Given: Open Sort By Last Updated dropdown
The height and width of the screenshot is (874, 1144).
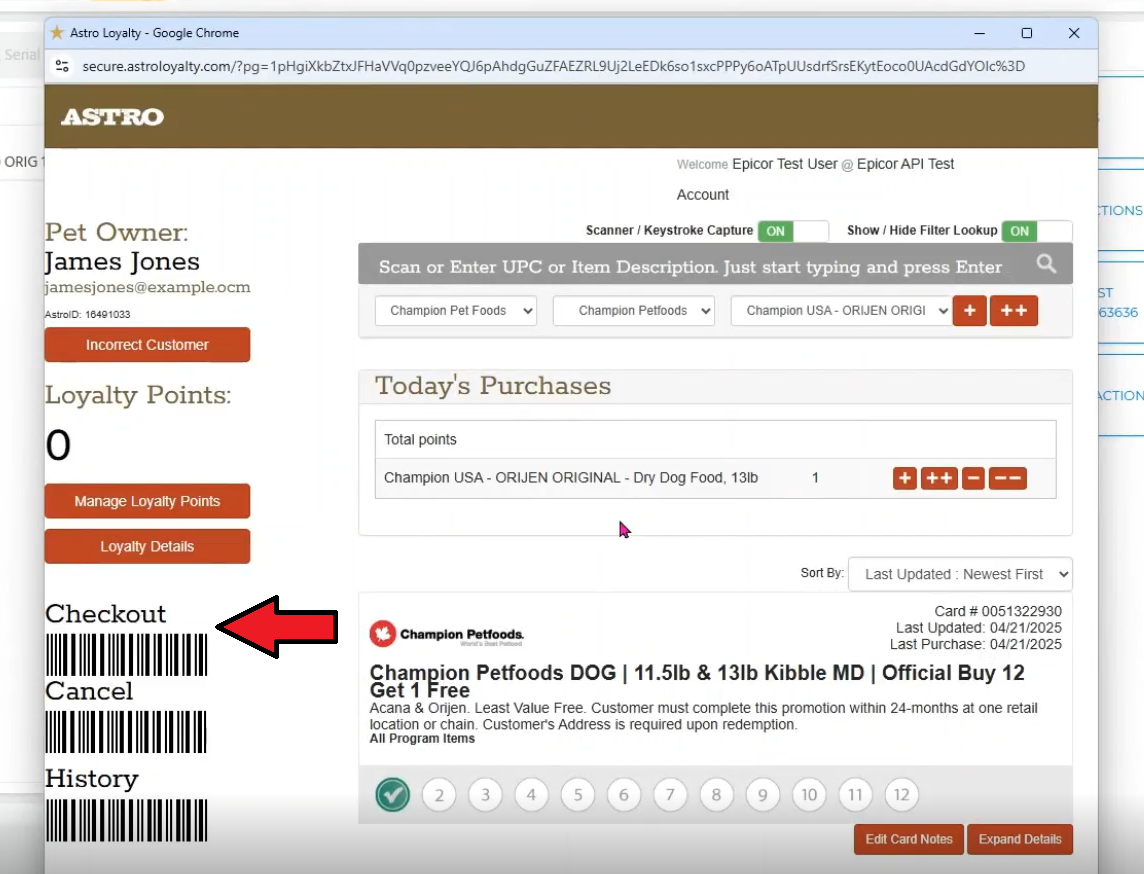Looking at the screenshot, I should 960,574.
